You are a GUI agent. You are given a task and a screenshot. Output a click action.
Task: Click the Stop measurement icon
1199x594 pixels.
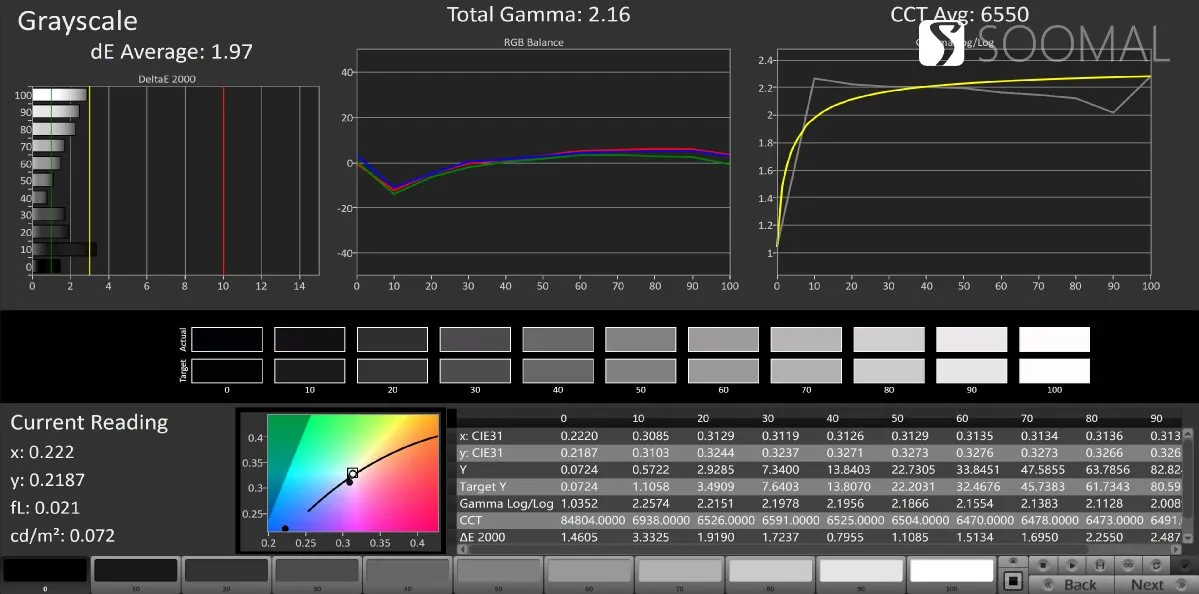click(x=1043, y=566)
